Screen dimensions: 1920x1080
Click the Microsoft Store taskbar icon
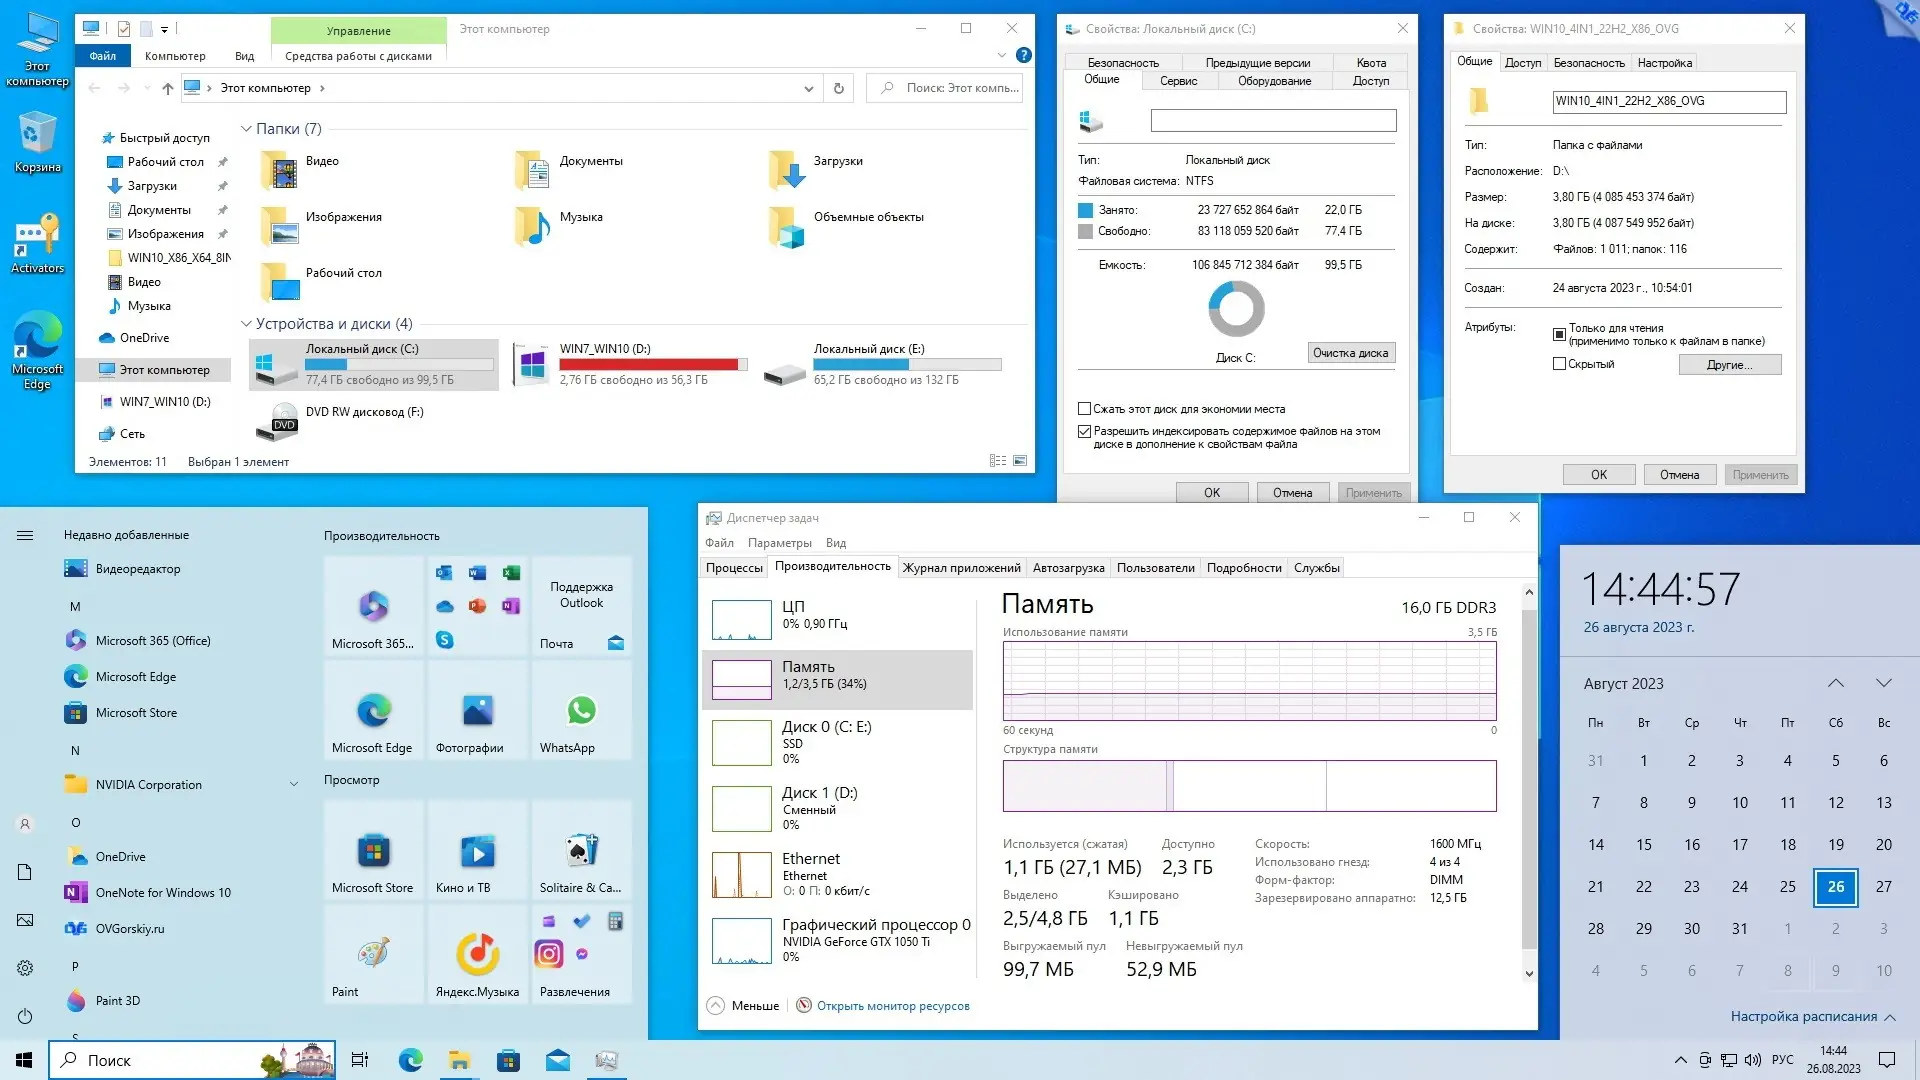[508, 1060]
